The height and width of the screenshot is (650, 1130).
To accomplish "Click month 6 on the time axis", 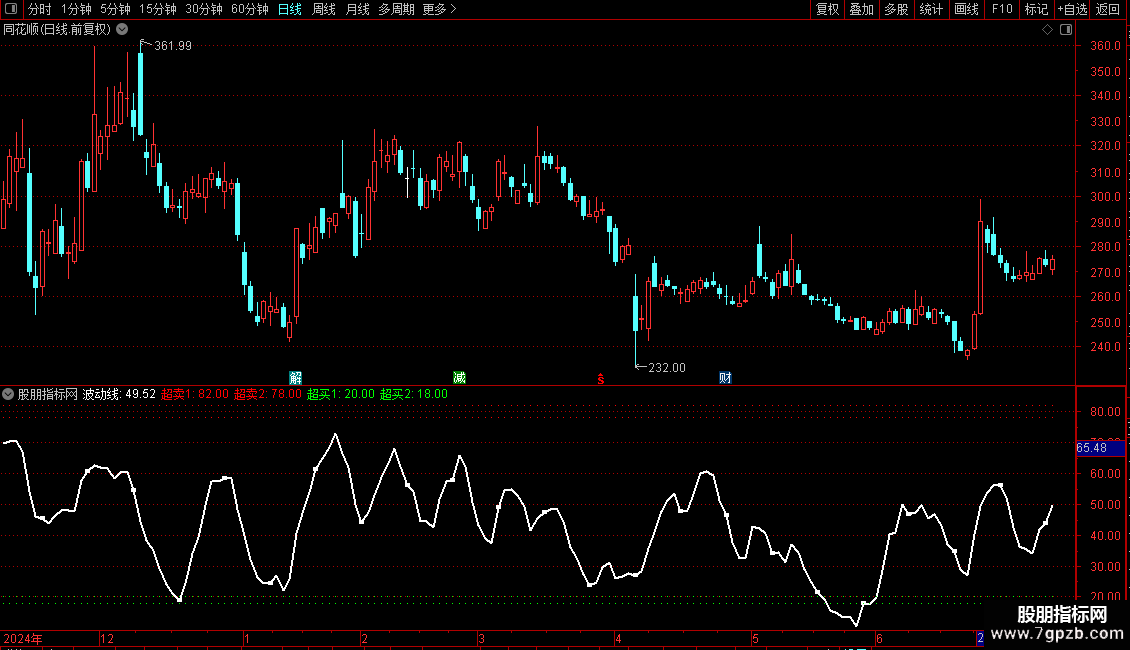I will 879,638.
